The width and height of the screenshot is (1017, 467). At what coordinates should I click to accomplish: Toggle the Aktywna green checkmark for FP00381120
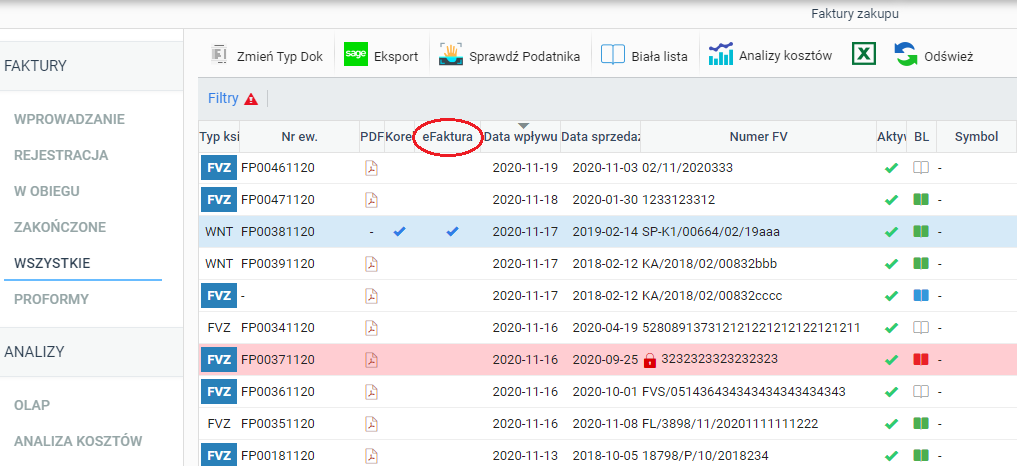pos(892,232)
